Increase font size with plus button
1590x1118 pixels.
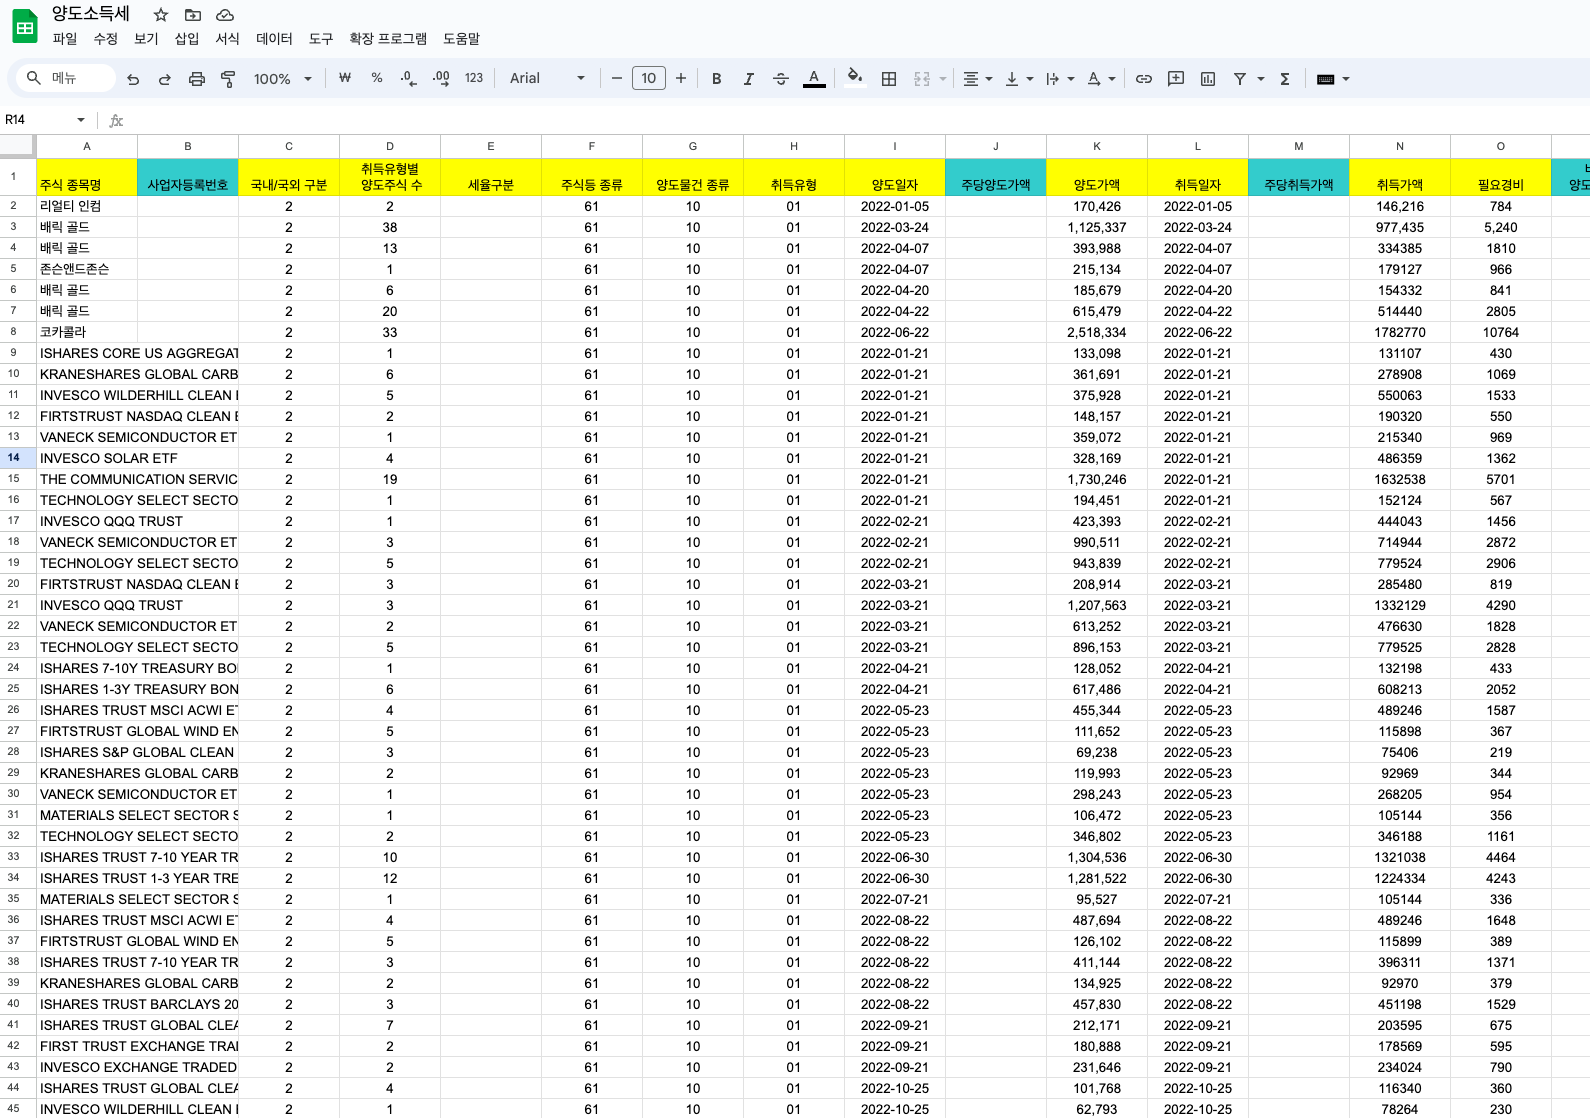[681, 78]
